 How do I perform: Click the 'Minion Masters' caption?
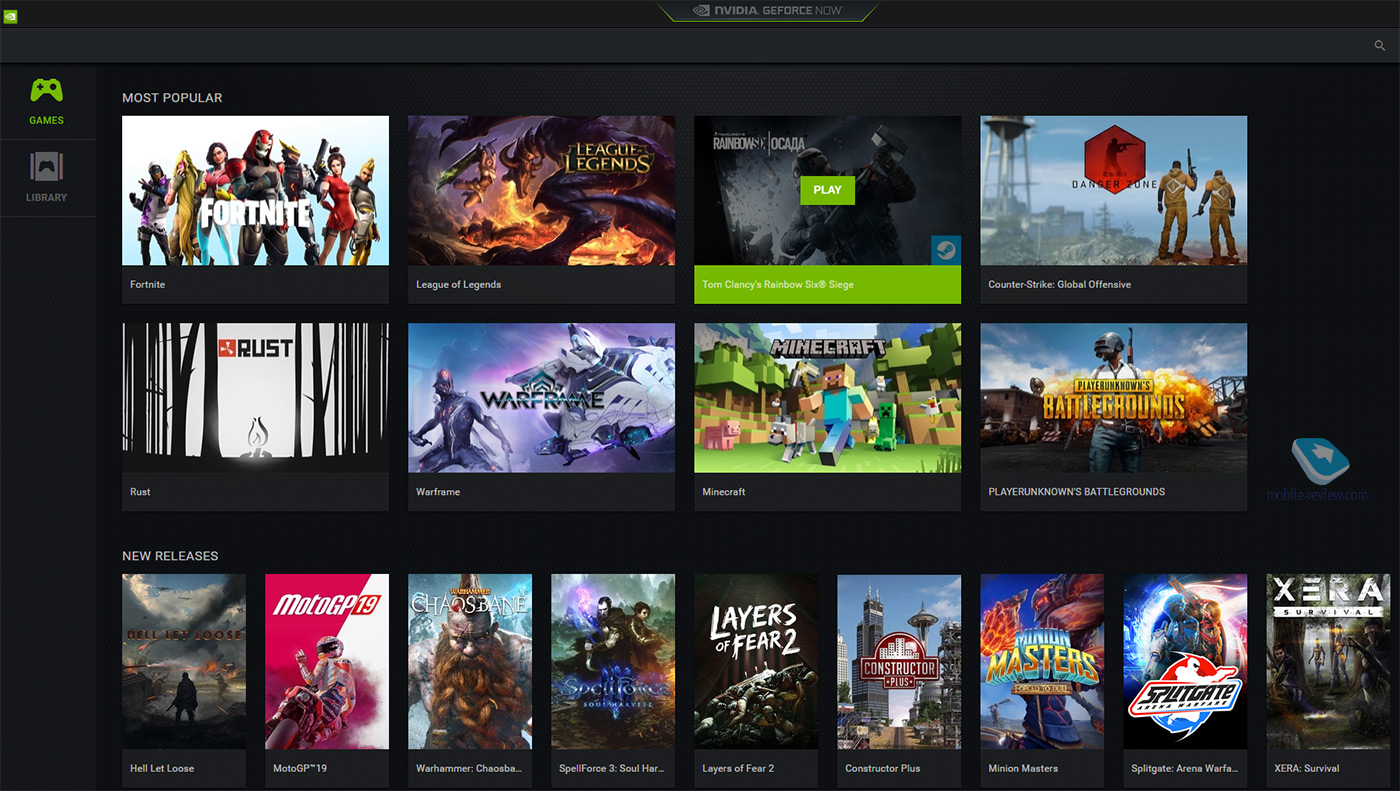coord(1023,768)
